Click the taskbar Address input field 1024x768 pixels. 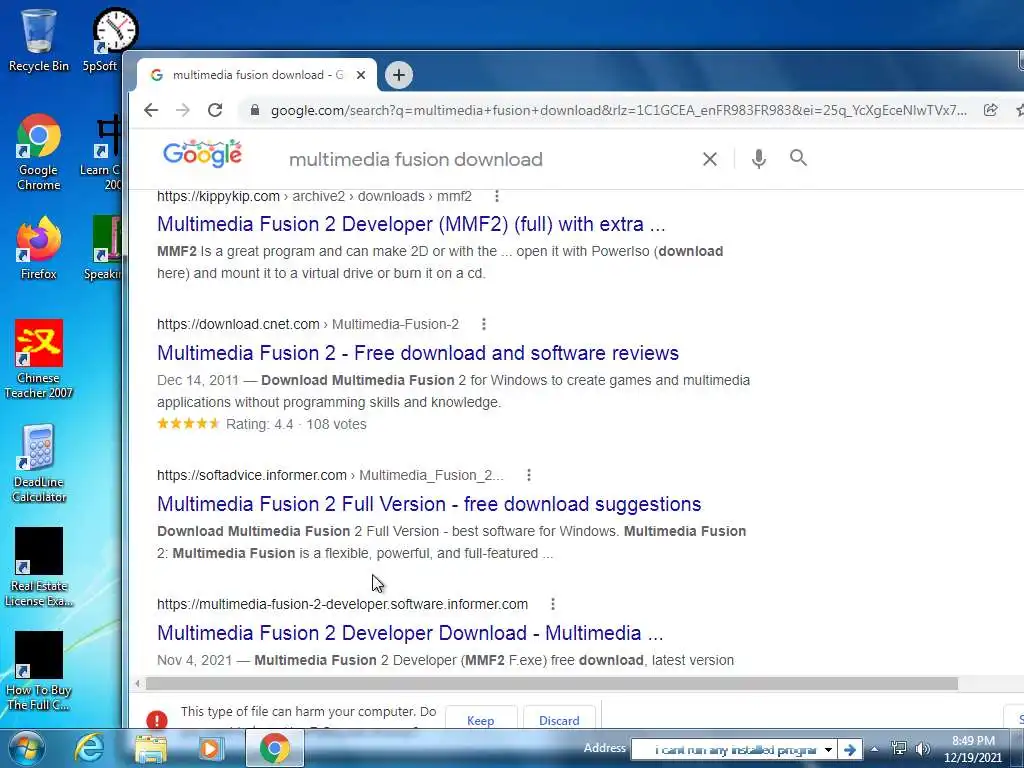coord(726,750)
